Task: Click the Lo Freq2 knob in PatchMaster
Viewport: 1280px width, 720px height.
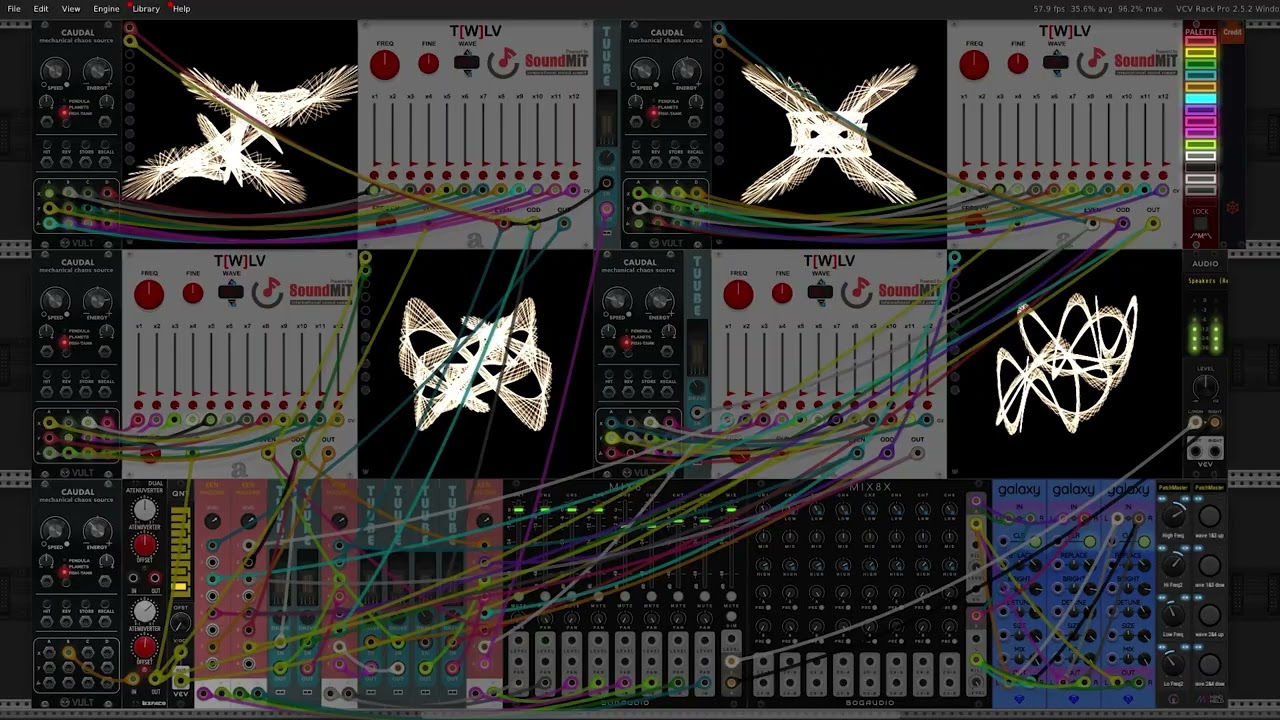Action: coord(1173,663)
